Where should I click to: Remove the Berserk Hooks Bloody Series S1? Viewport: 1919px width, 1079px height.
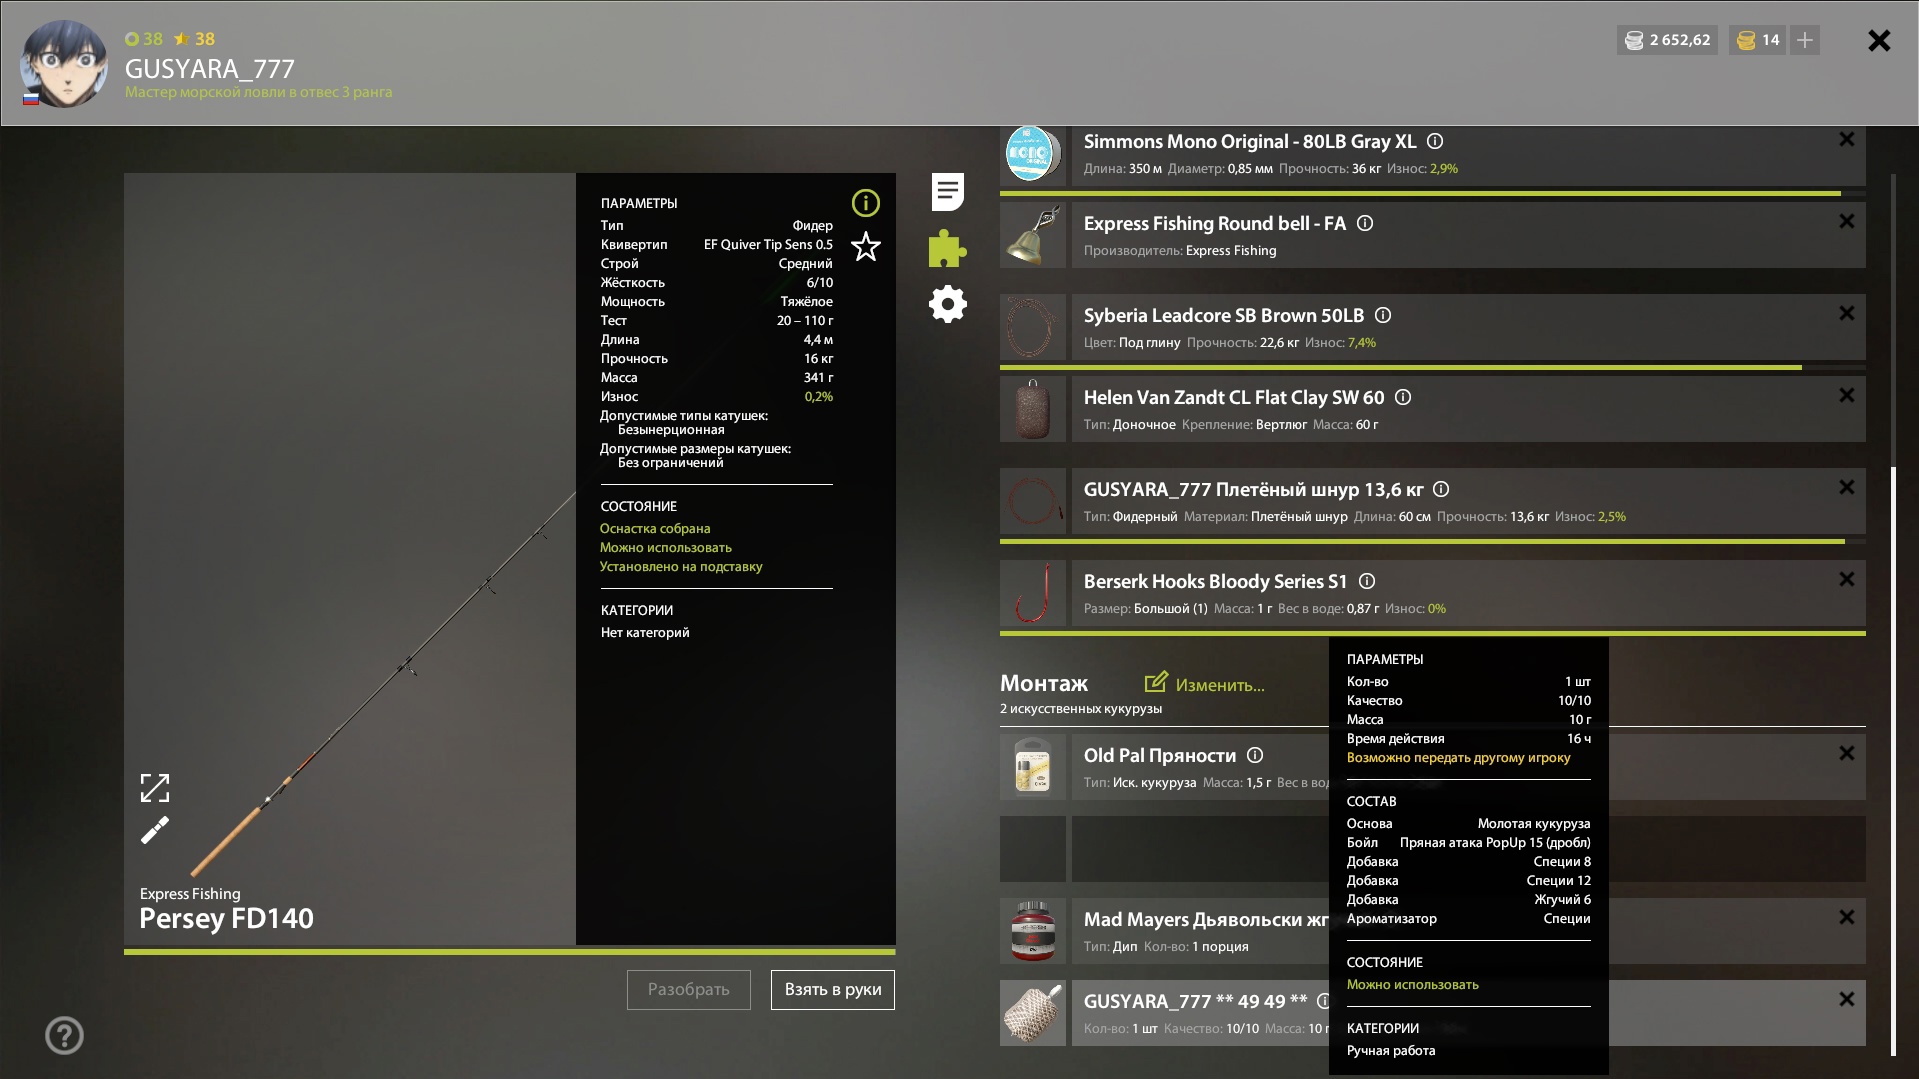point(1846,579)
